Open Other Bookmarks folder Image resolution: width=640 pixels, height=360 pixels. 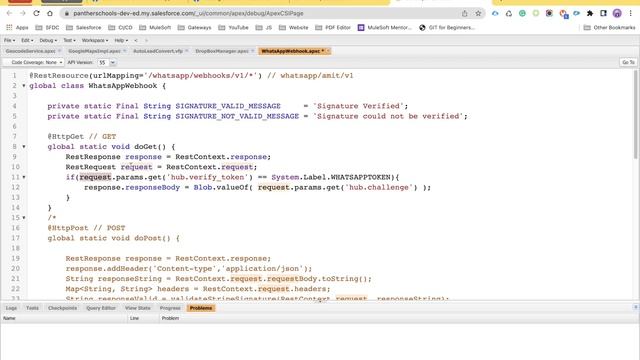click(609, 28)
